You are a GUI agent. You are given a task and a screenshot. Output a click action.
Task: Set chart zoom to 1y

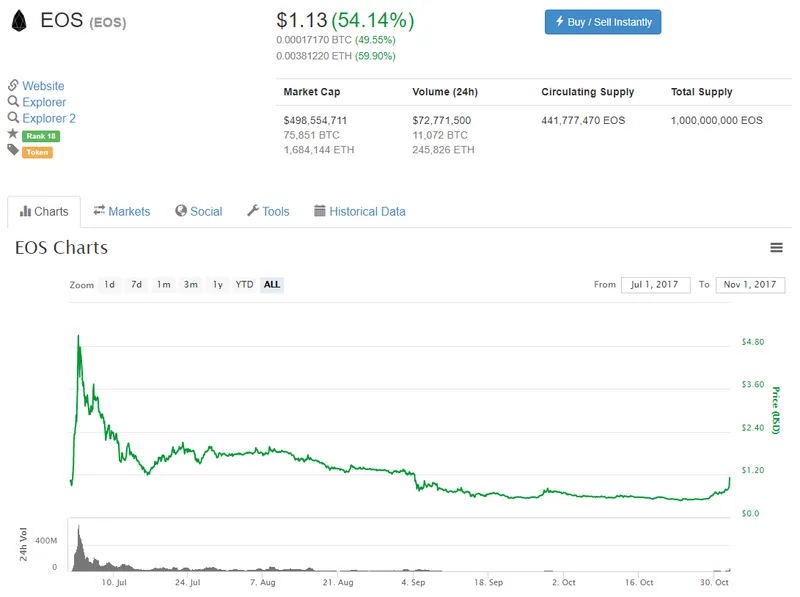[218, 284]
